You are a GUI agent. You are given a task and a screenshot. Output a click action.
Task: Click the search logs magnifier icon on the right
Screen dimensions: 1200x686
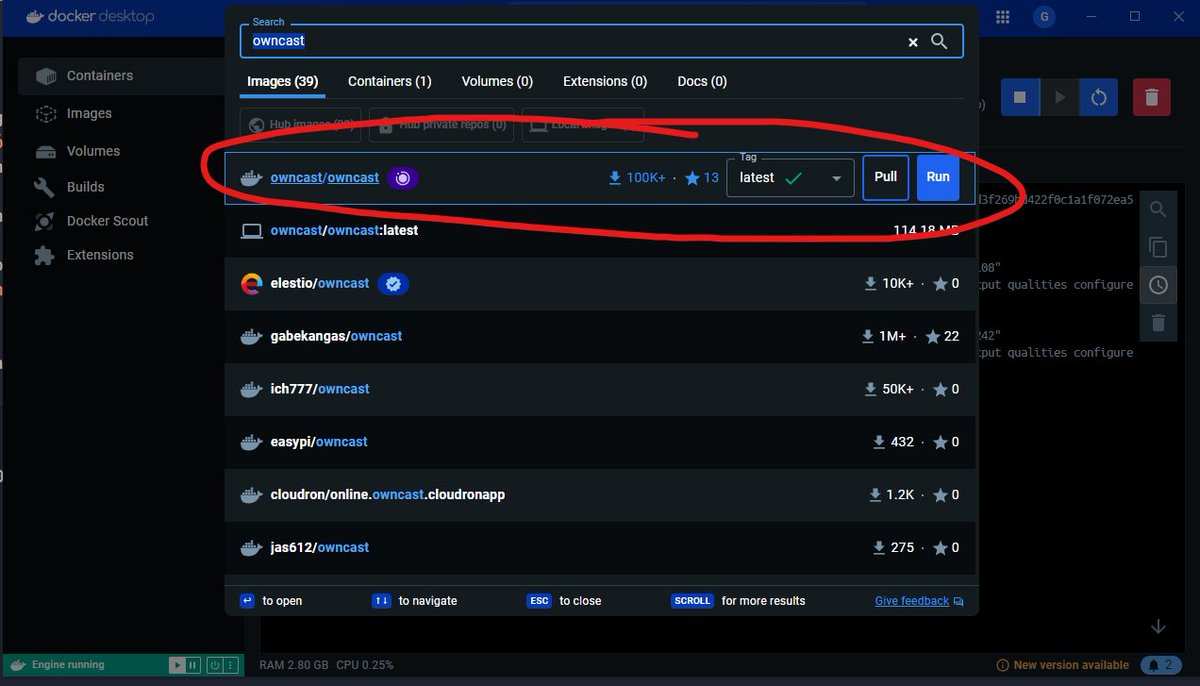click(x=1158, y=209)
